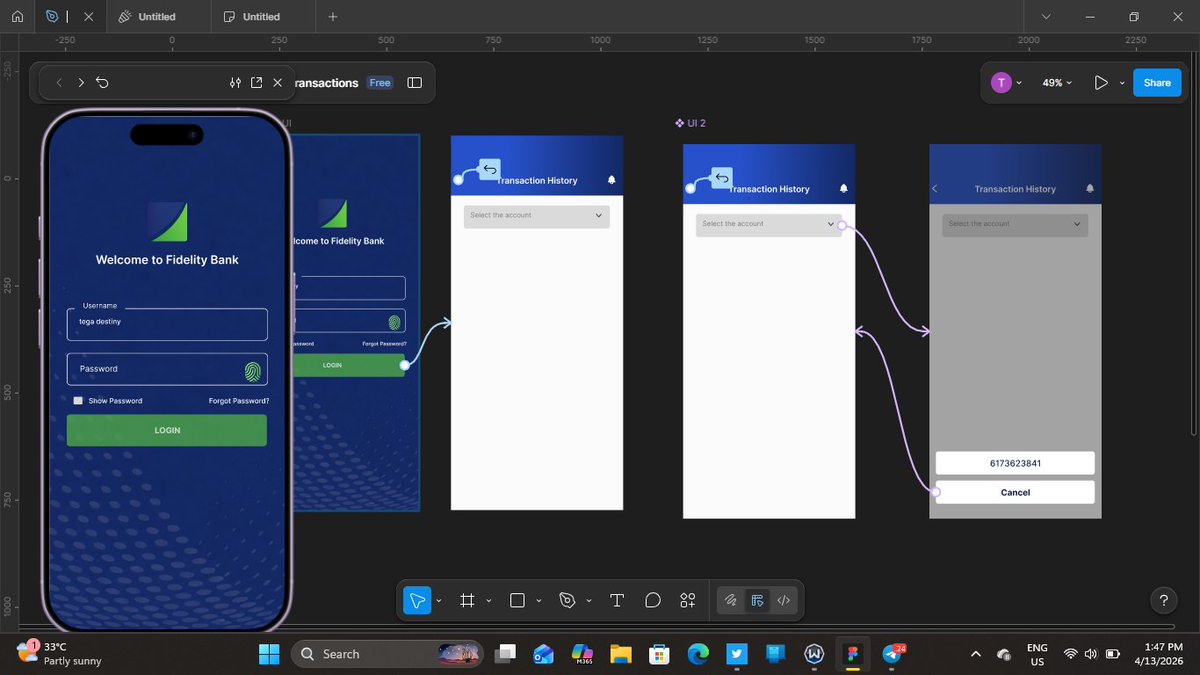
Task: Go back in the prototype preview
Action: coord(59,83)
